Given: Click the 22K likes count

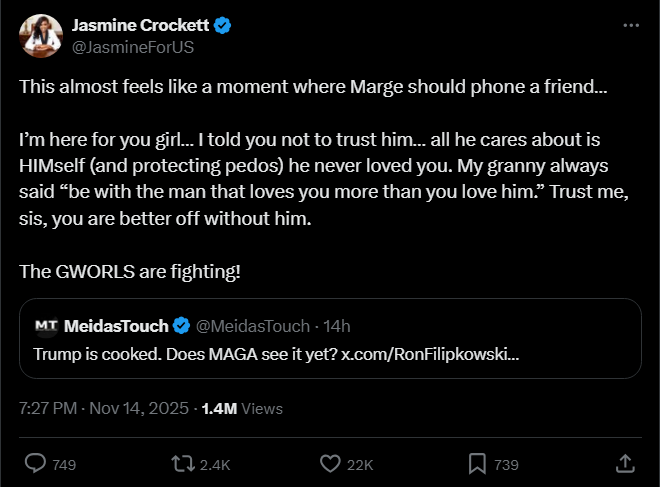Looking at the screenshot, I should [x=359, y=464].
